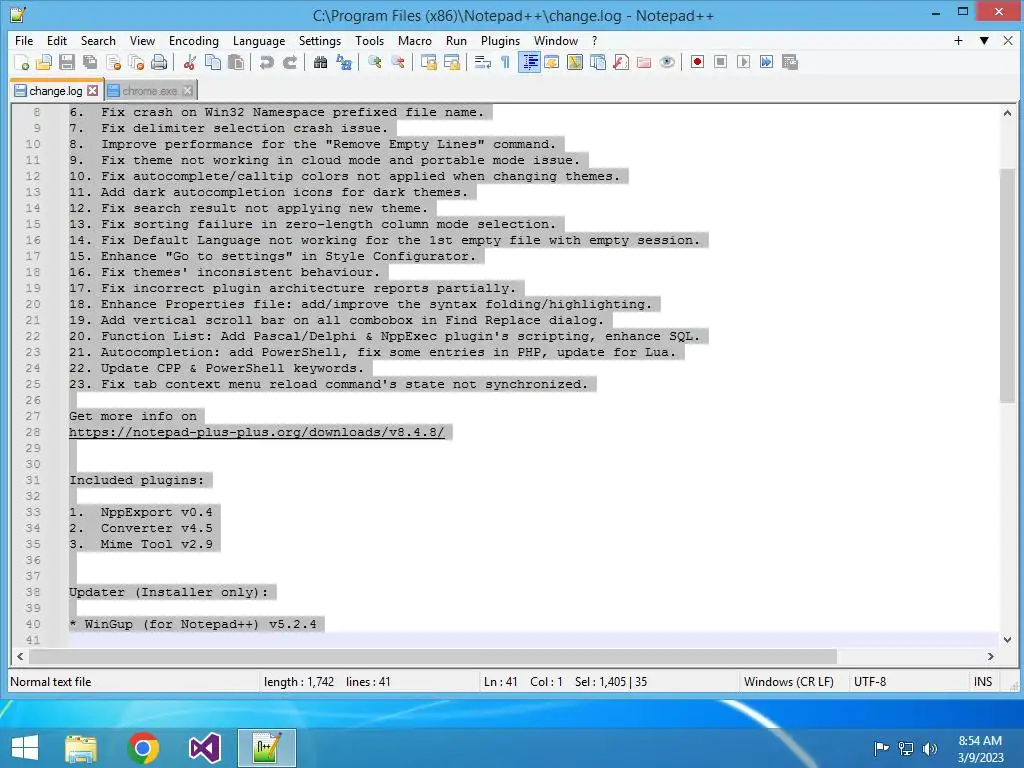Open the user defined language dialog icon
1024x768 pixels.
pyautogui.click(x=552, y=62)
